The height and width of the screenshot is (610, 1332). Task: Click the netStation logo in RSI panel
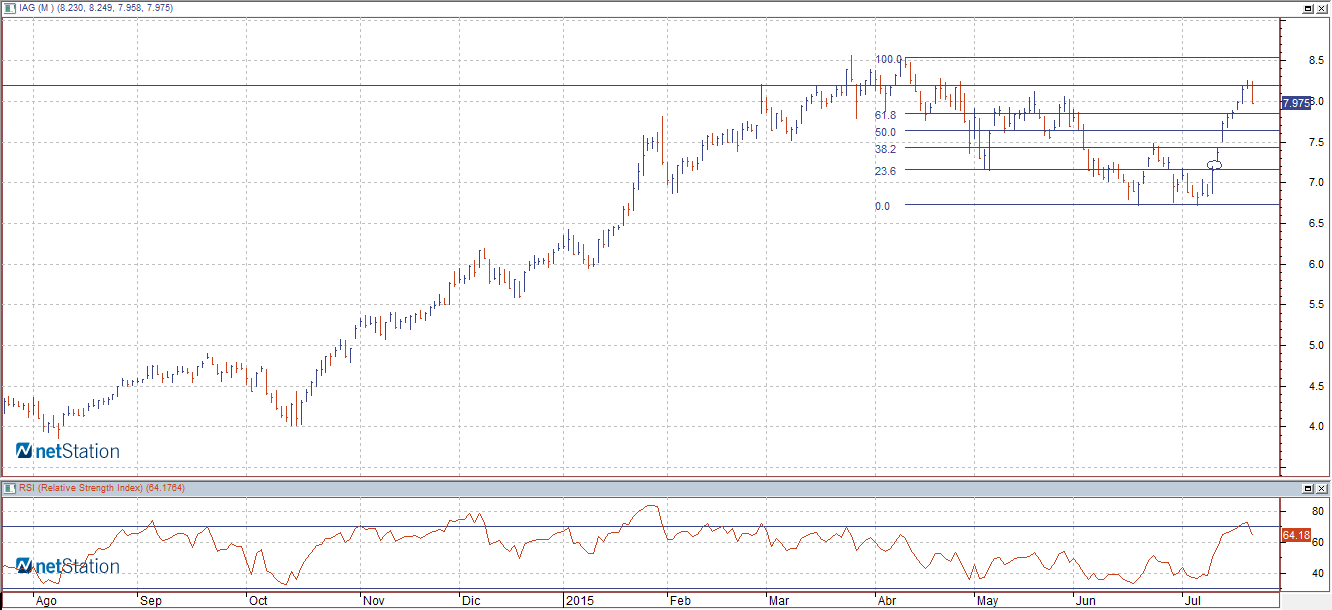pyautogui.click(x=67, y=567)
